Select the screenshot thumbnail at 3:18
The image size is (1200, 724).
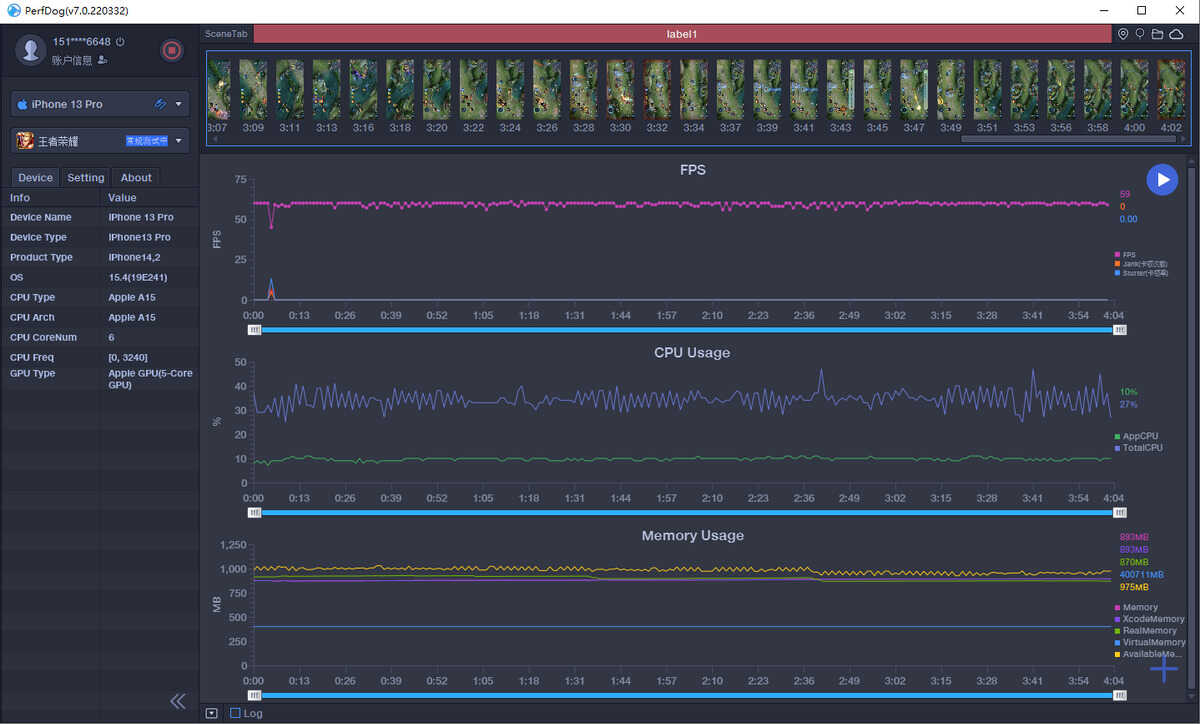(400, 90)
